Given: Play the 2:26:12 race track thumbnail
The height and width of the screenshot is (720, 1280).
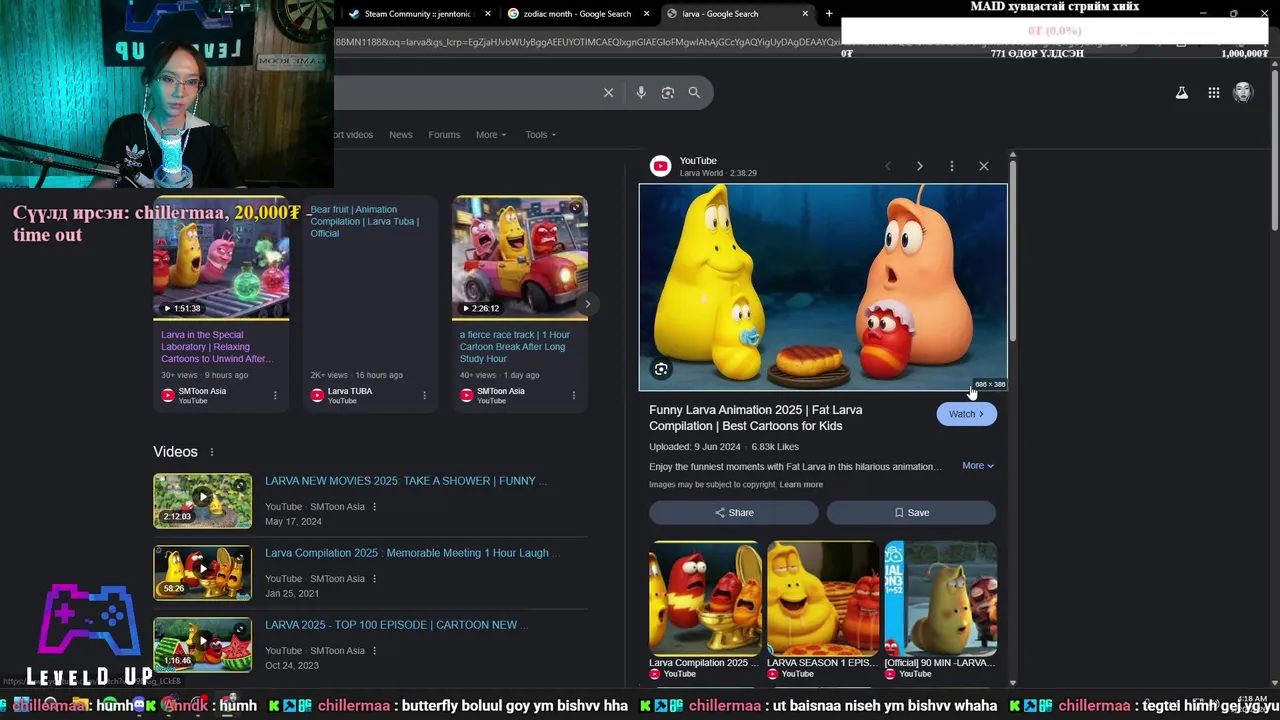Looking at the screenshot, I should [519, 257].
